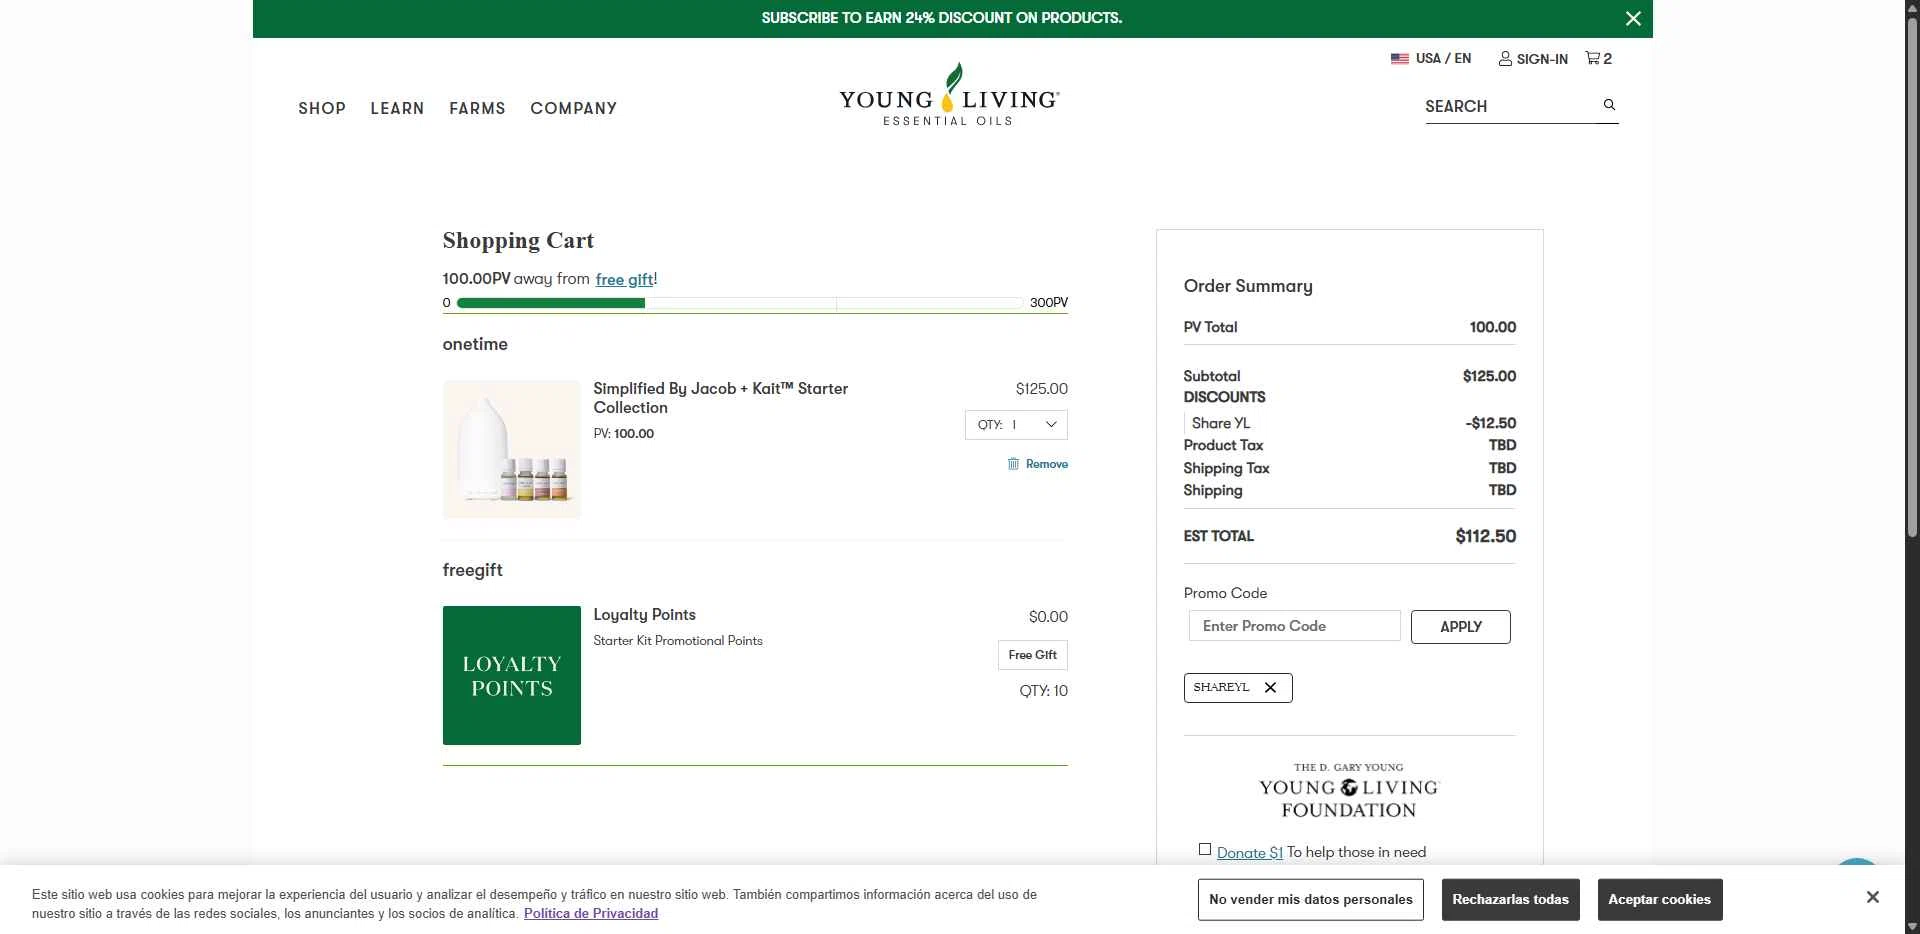This screenshot has height=934, width=1920.
Task: Click the Young Living Foundation logo
Action: (x=1348, y=791)
